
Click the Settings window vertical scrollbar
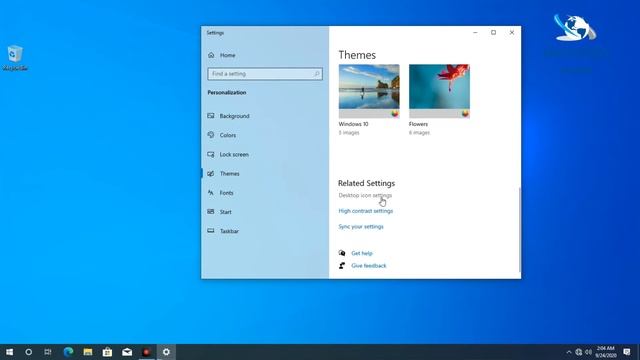(x=519, y=230)
